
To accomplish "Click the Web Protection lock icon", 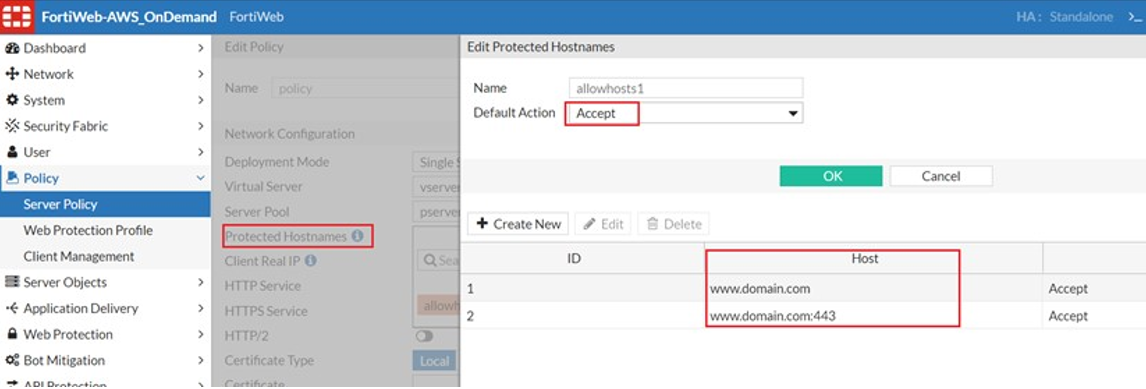I will pos(12,334).
